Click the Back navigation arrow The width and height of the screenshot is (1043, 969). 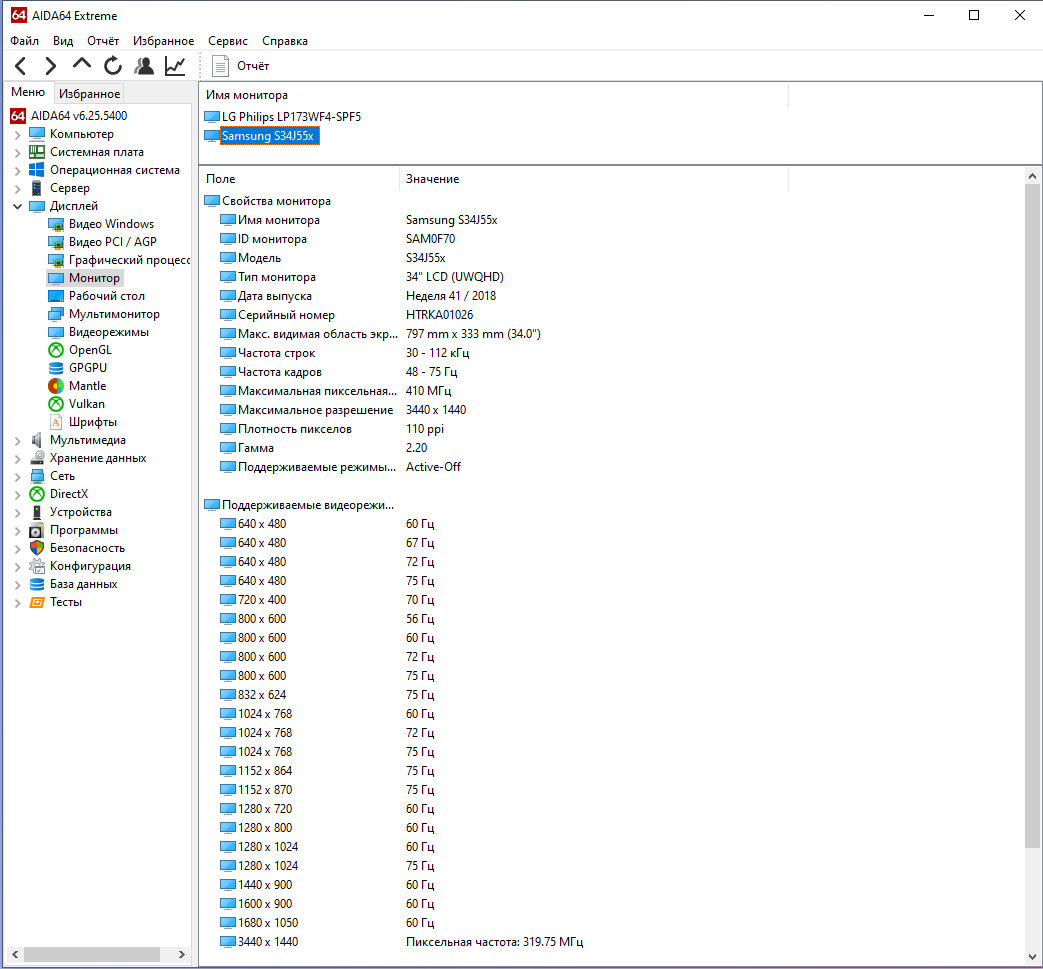click(x=21, y=66)
